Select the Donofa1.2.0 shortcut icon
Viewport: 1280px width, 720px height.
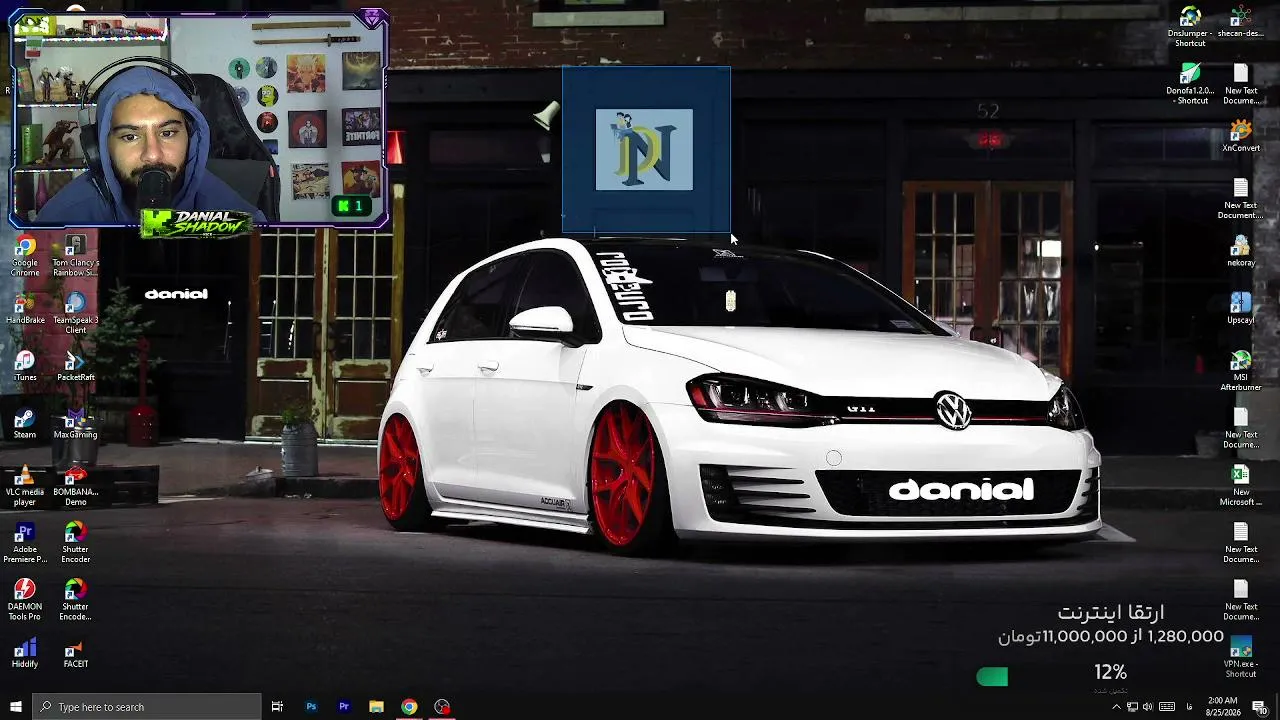1190,84
